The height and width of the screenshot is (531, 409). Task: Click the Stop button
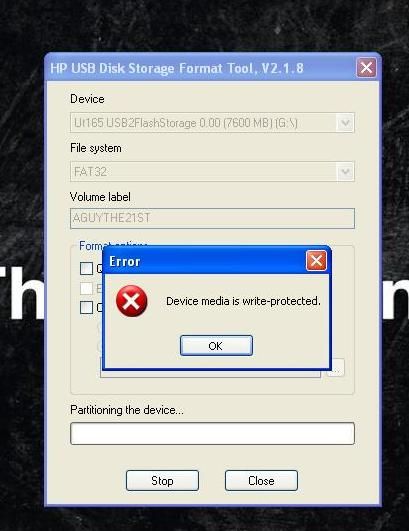coord(162,481)
